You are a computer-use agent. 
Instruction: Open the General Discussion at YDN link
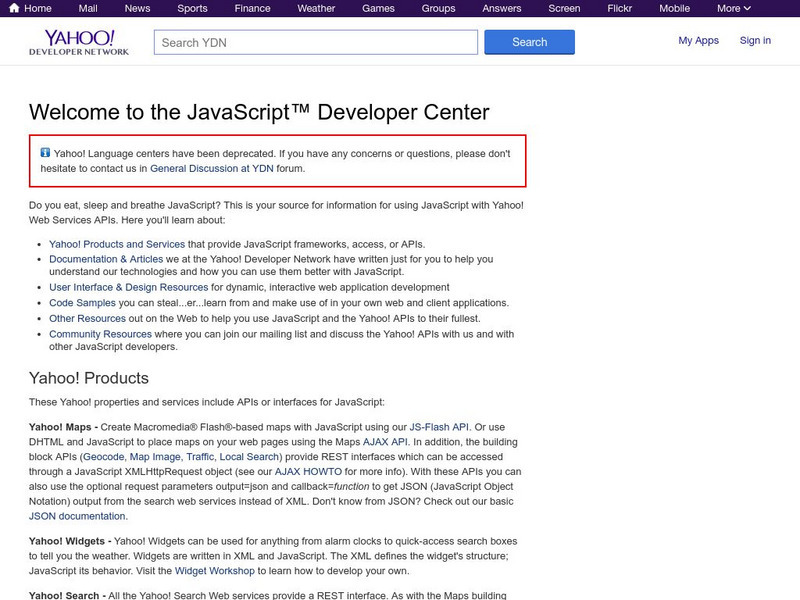click(212, 168)
